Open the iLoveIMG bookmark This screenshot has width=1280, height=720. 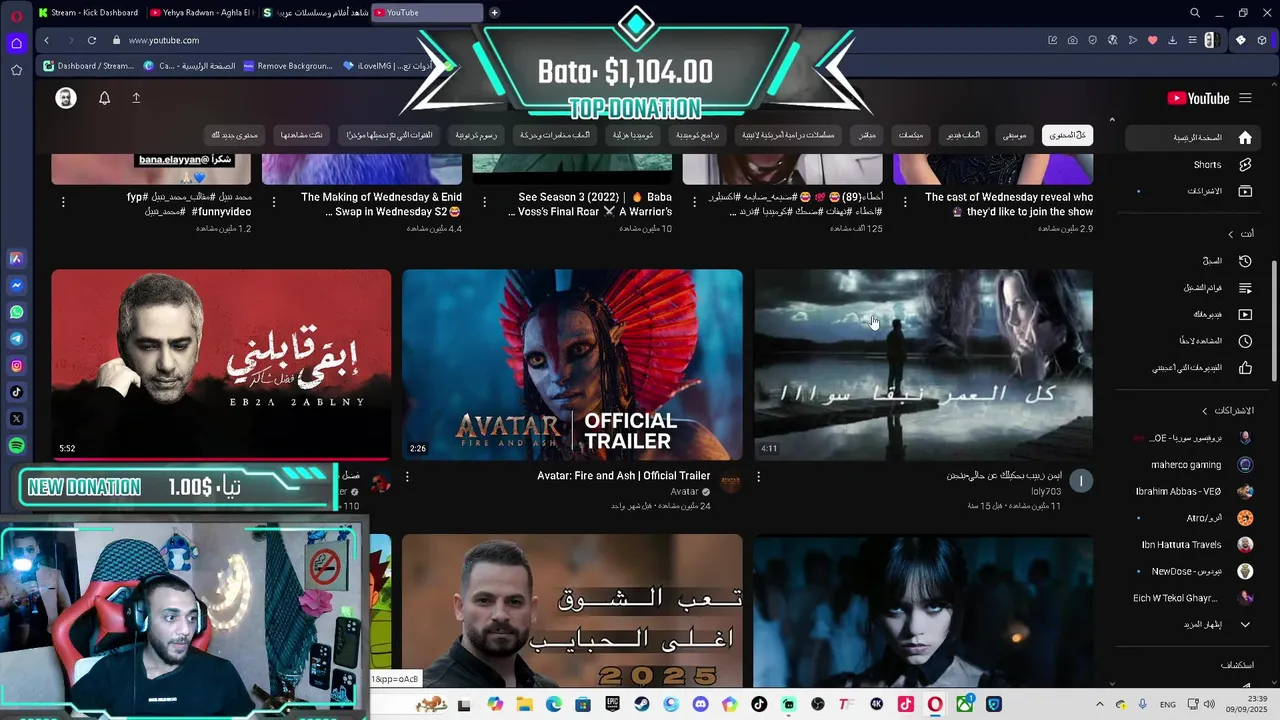(x=385, y=66)
